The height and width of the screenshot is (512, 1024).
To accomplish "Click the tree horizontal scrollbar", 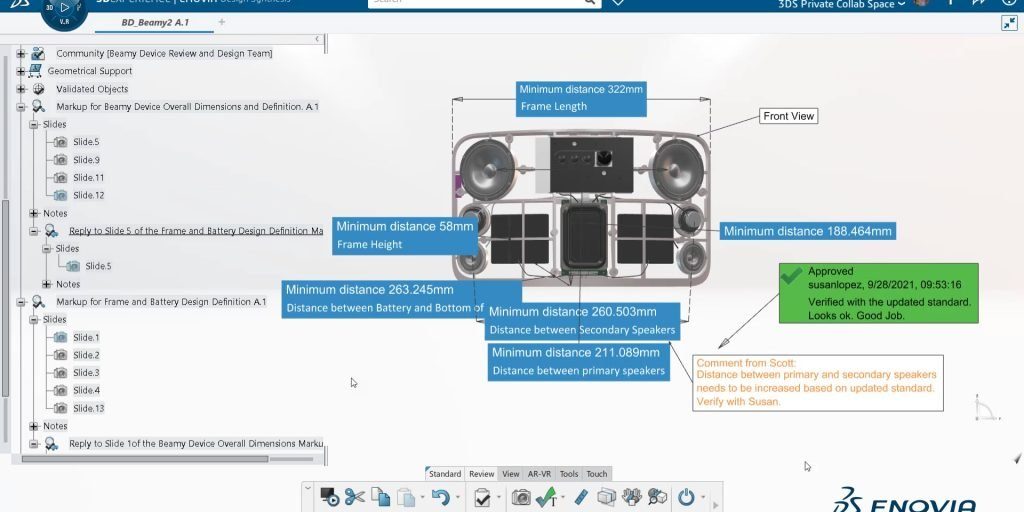I will [145, 459].
